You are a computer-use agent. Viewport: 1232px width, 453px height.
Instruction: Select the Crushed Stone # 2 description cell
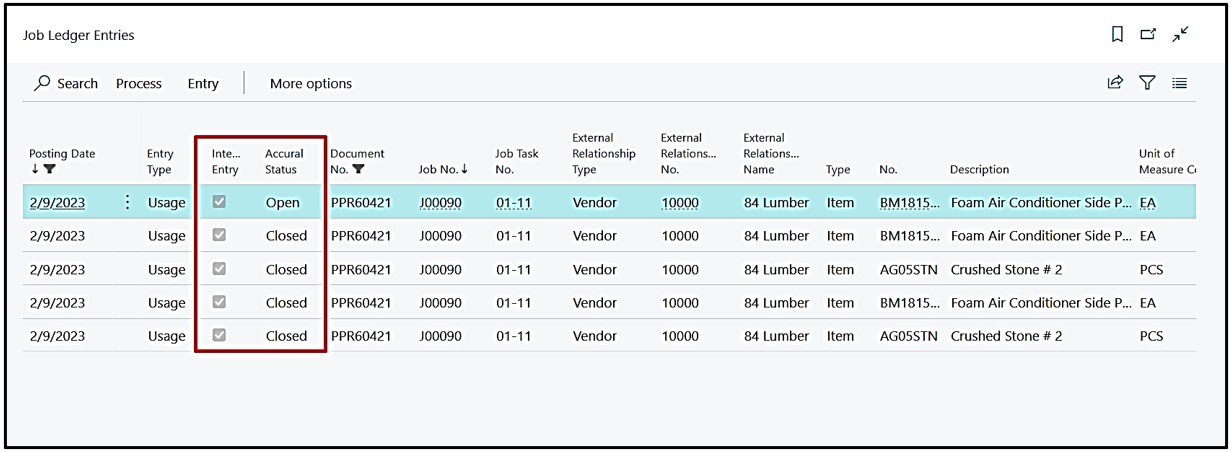pyautogui.click(x=1005, y=269)
